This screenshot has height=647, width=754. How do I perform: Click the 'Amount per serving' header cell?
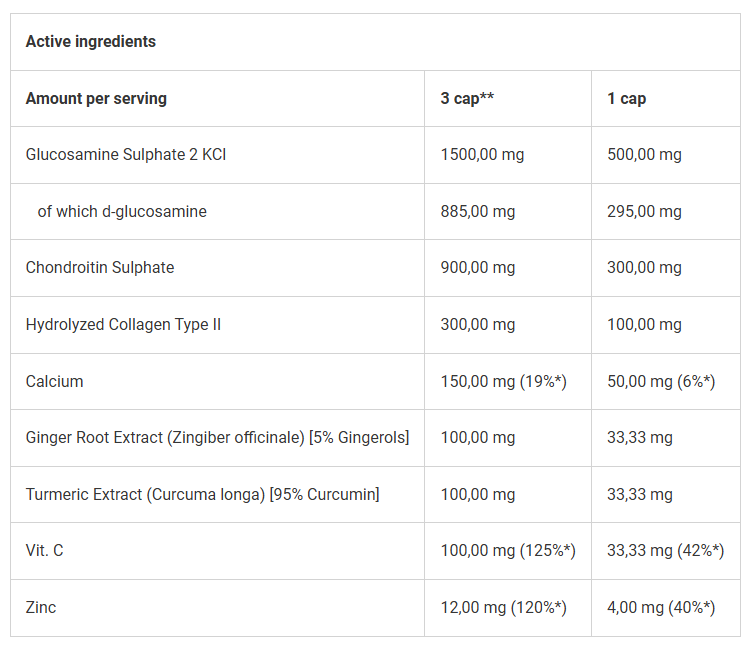[x=96, y=98]
